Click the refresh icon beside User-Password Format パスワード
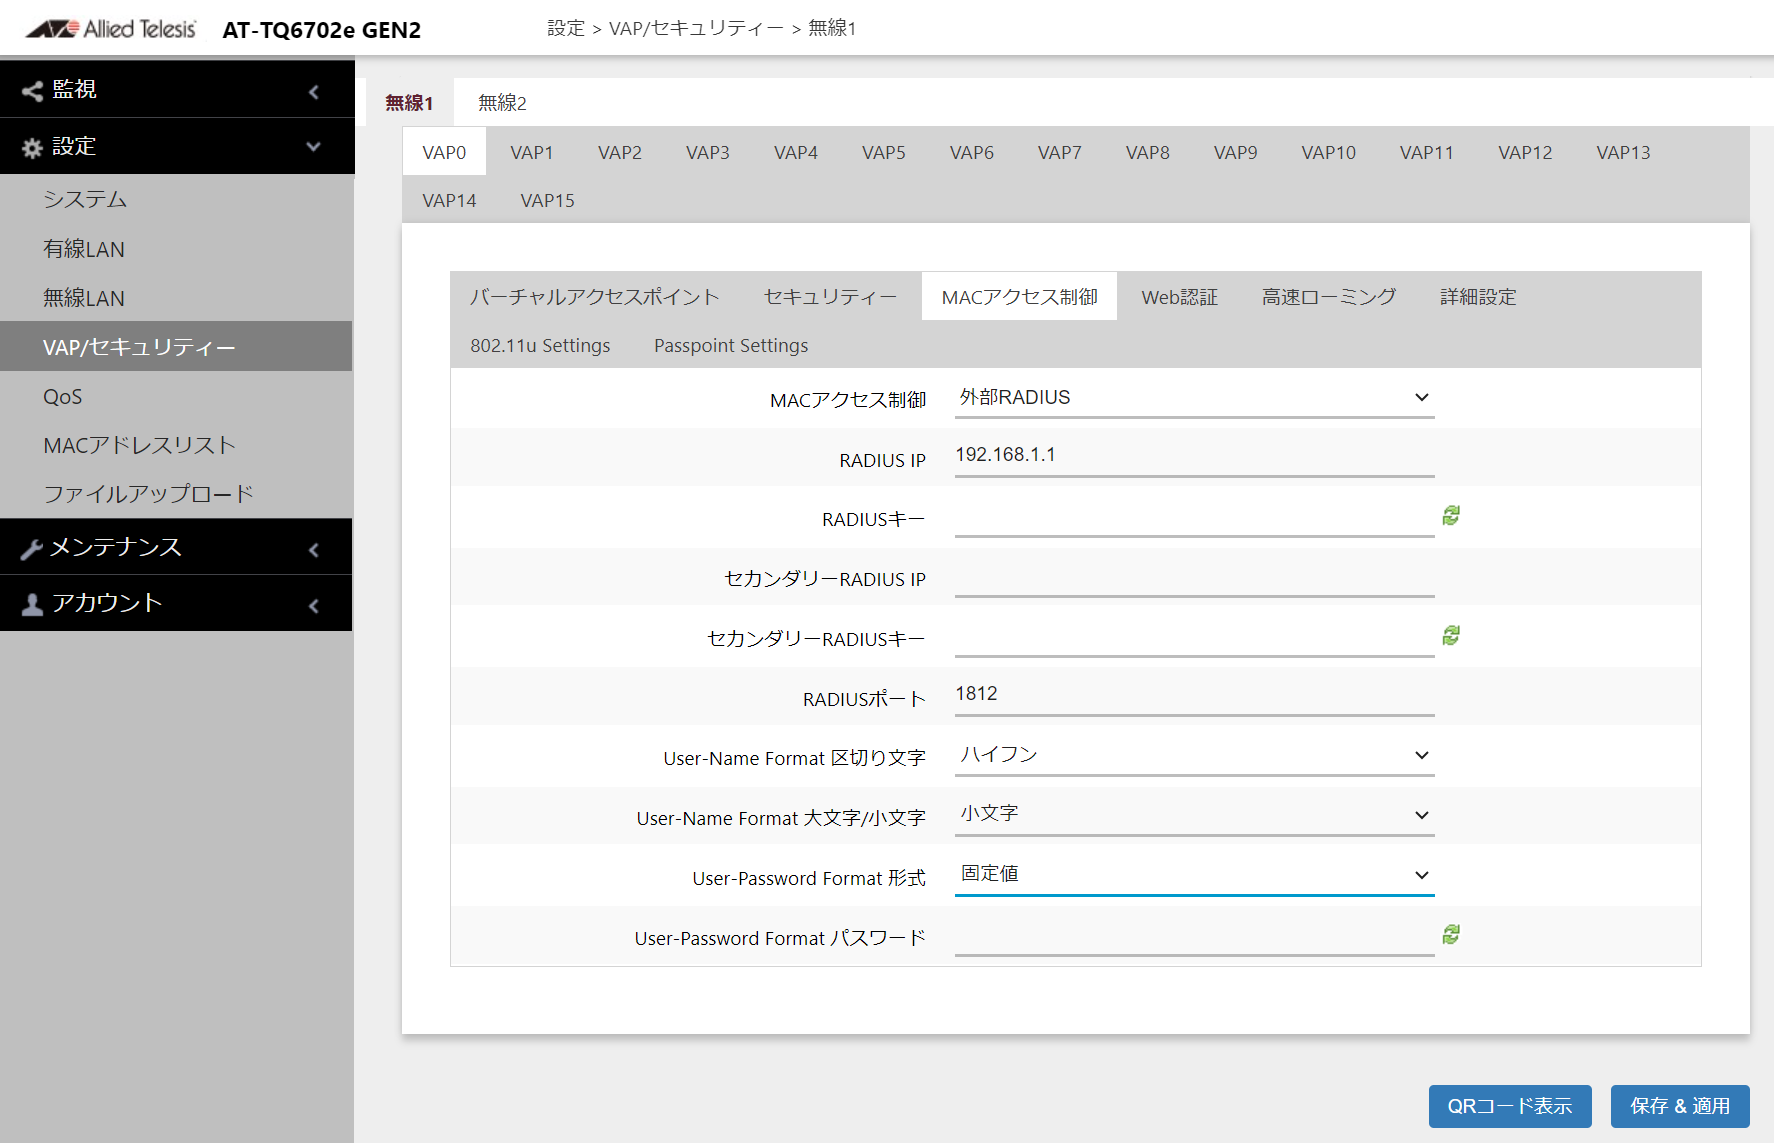 [x=1451, y=934]
